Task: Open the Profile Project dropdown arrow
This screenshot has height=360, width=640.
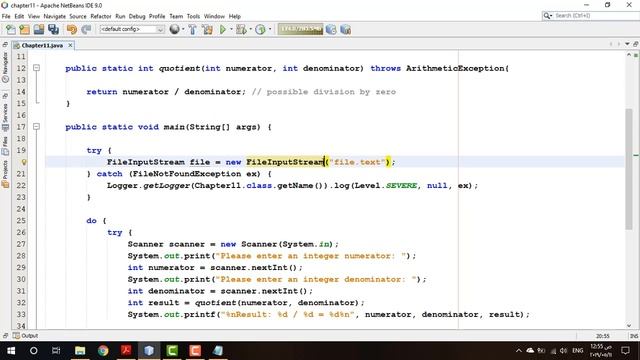Action: tap(269, 29)
